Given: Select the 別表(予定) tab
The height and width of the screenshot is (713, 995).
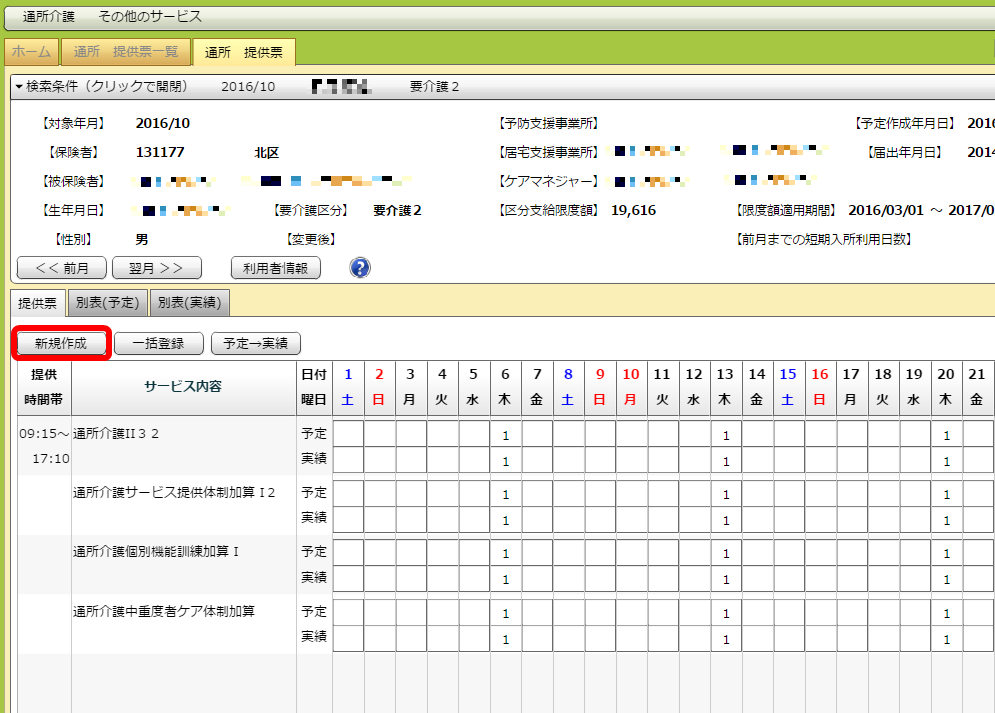Looking at the screenshot, I should tap(108, 302).
